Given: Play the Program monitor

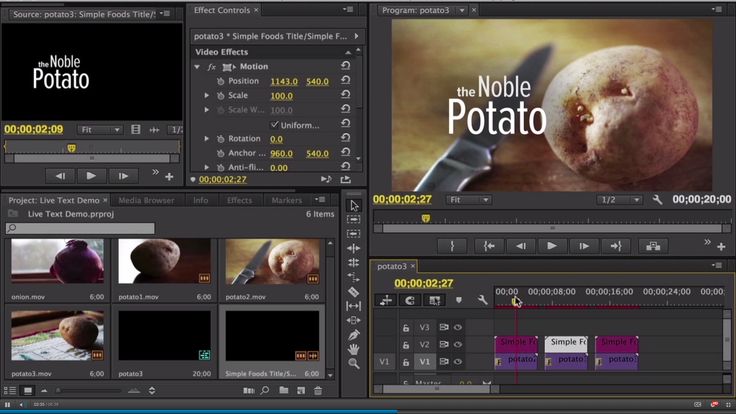Looking at the screenshot, I should pyautogui.click(x=552, y=246).
